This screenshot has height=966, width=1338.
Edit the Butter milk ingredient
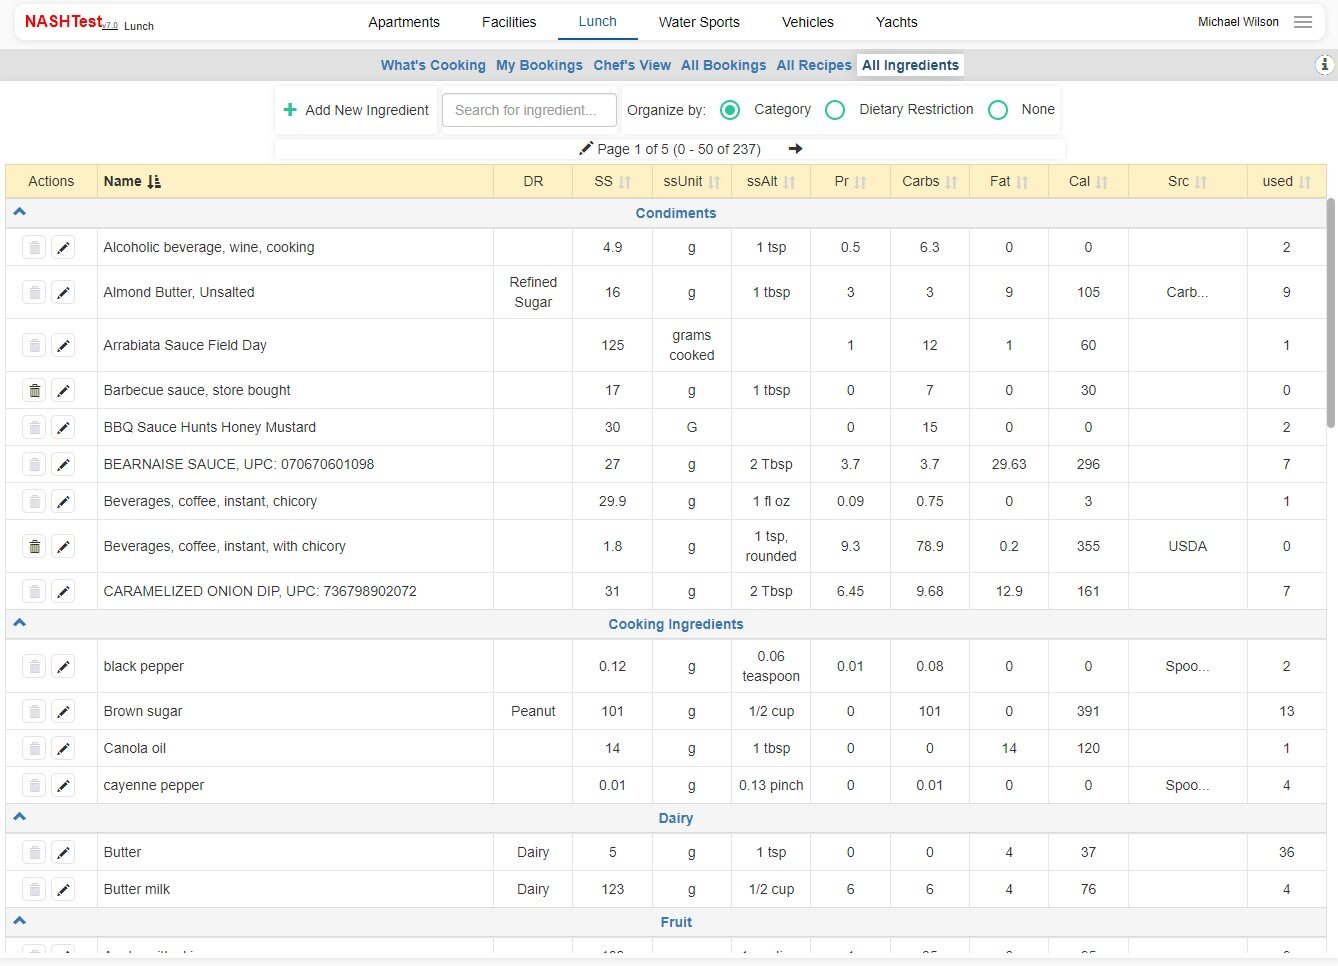coord(63,889)
